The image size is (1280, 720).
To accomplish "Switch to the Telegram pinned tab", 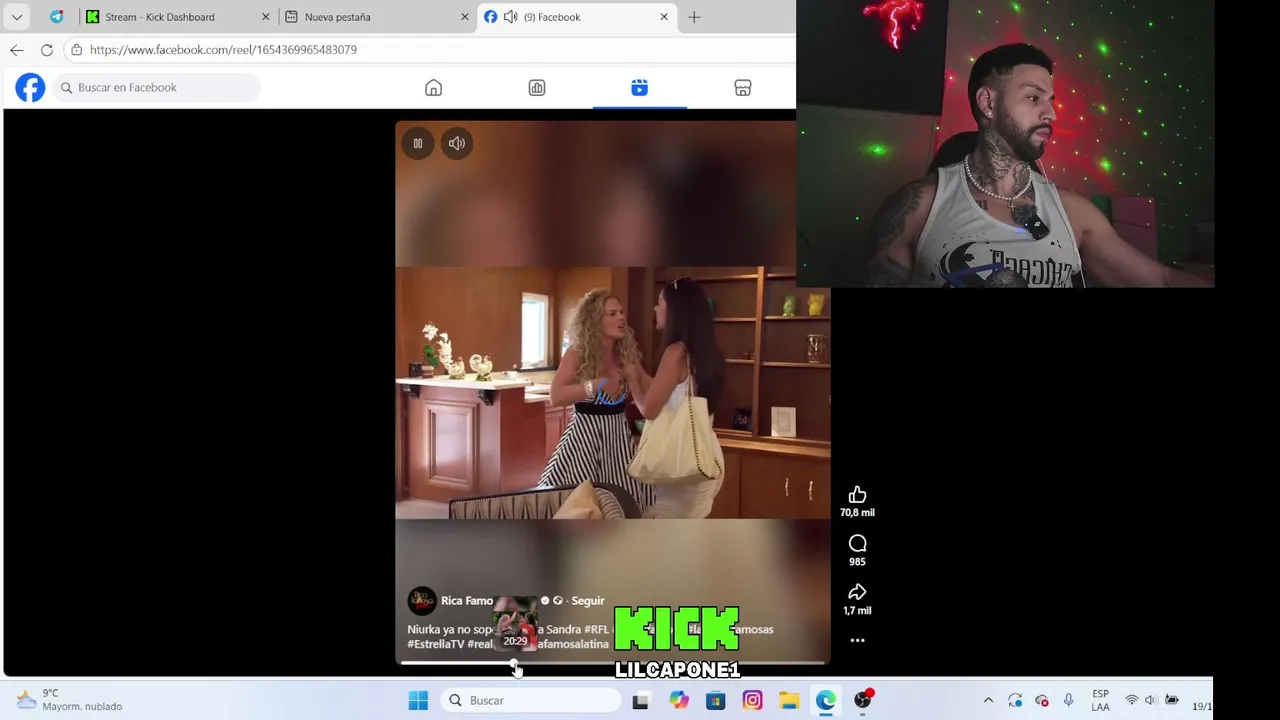I will point(57,17).
